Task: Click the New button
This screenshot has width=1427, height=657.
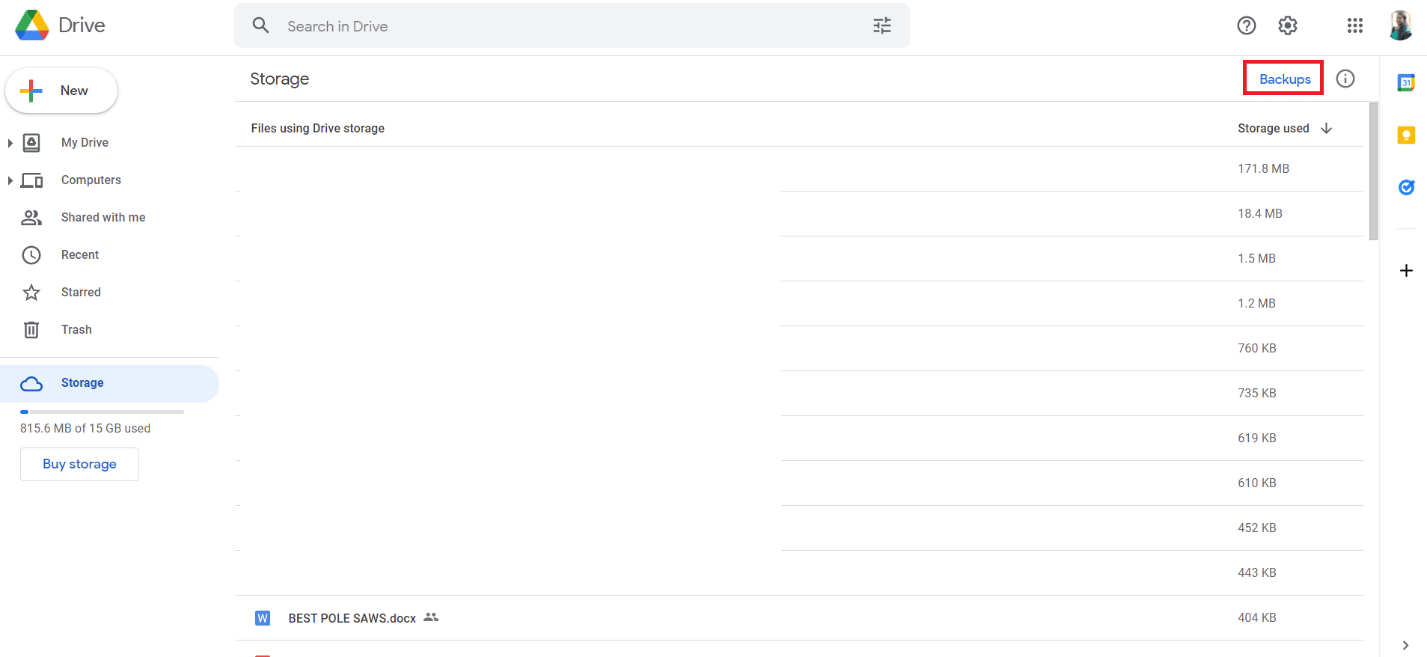Action: pos(61,91)
